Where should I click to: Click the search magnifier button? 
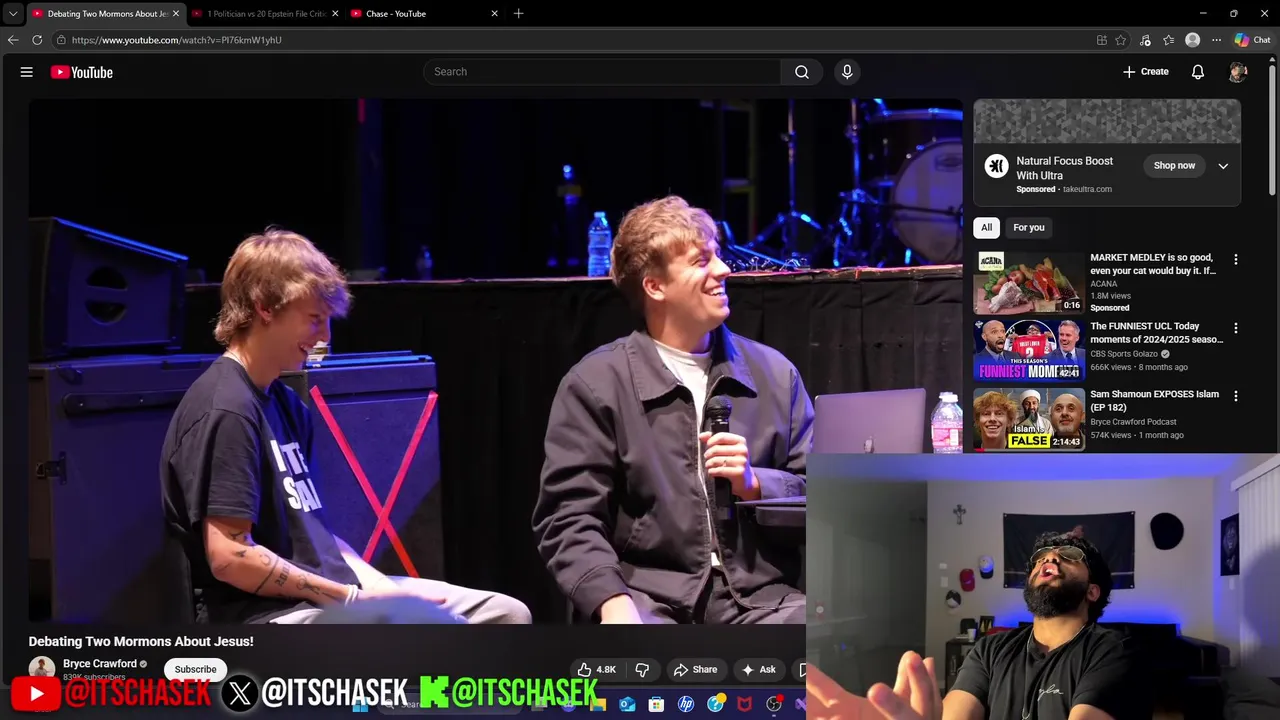[802, 72]
